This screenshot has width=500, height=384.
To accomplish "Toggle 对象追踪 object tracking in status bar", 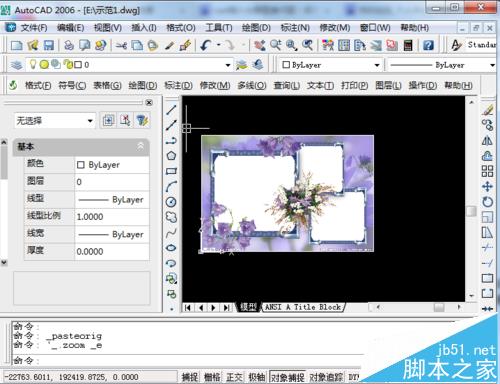I will (x=326, y=377).
